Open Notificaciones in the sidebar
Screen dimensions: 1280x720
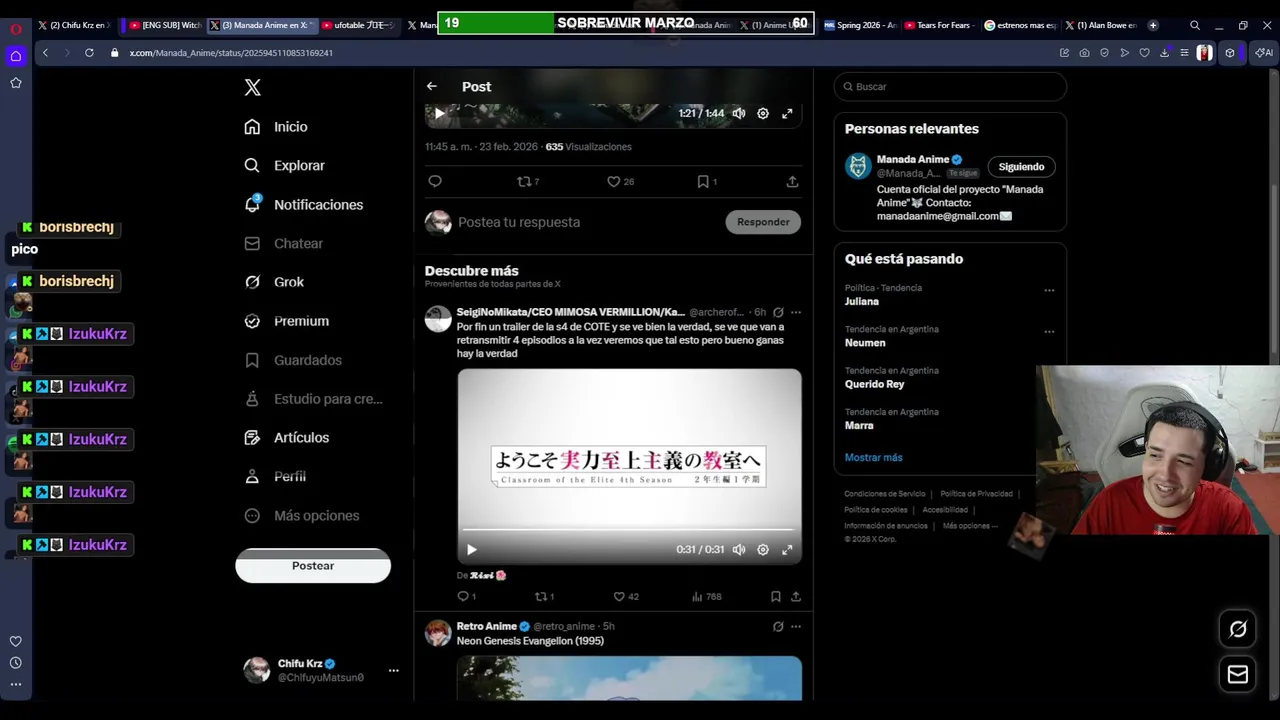click(x=304, y=205)
